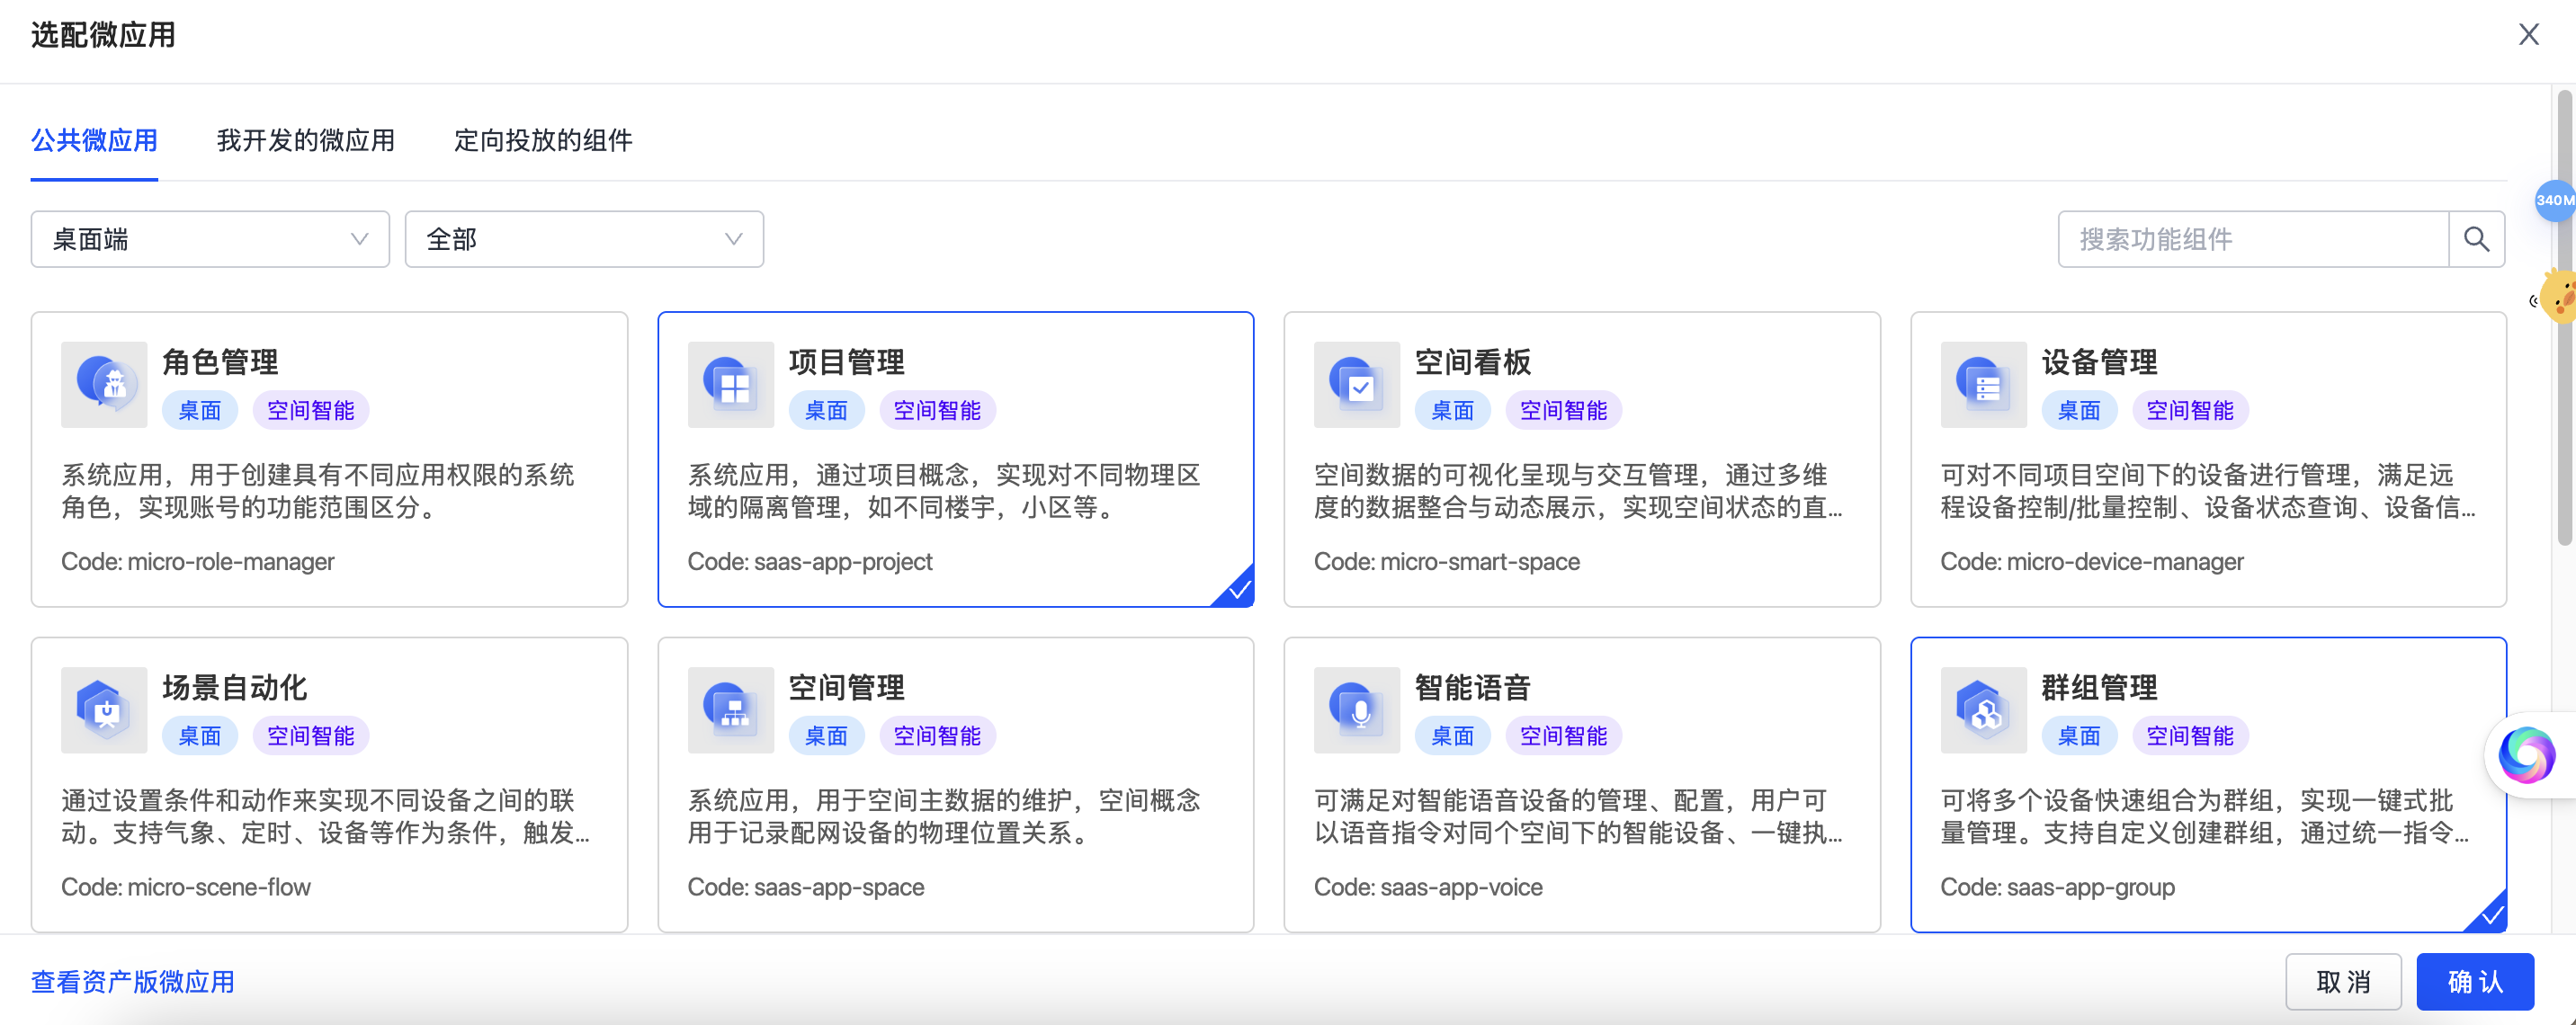2576x1025 pixels.
Task: Click the 群组管理 cubes icon
Action: click(1983, 710)
